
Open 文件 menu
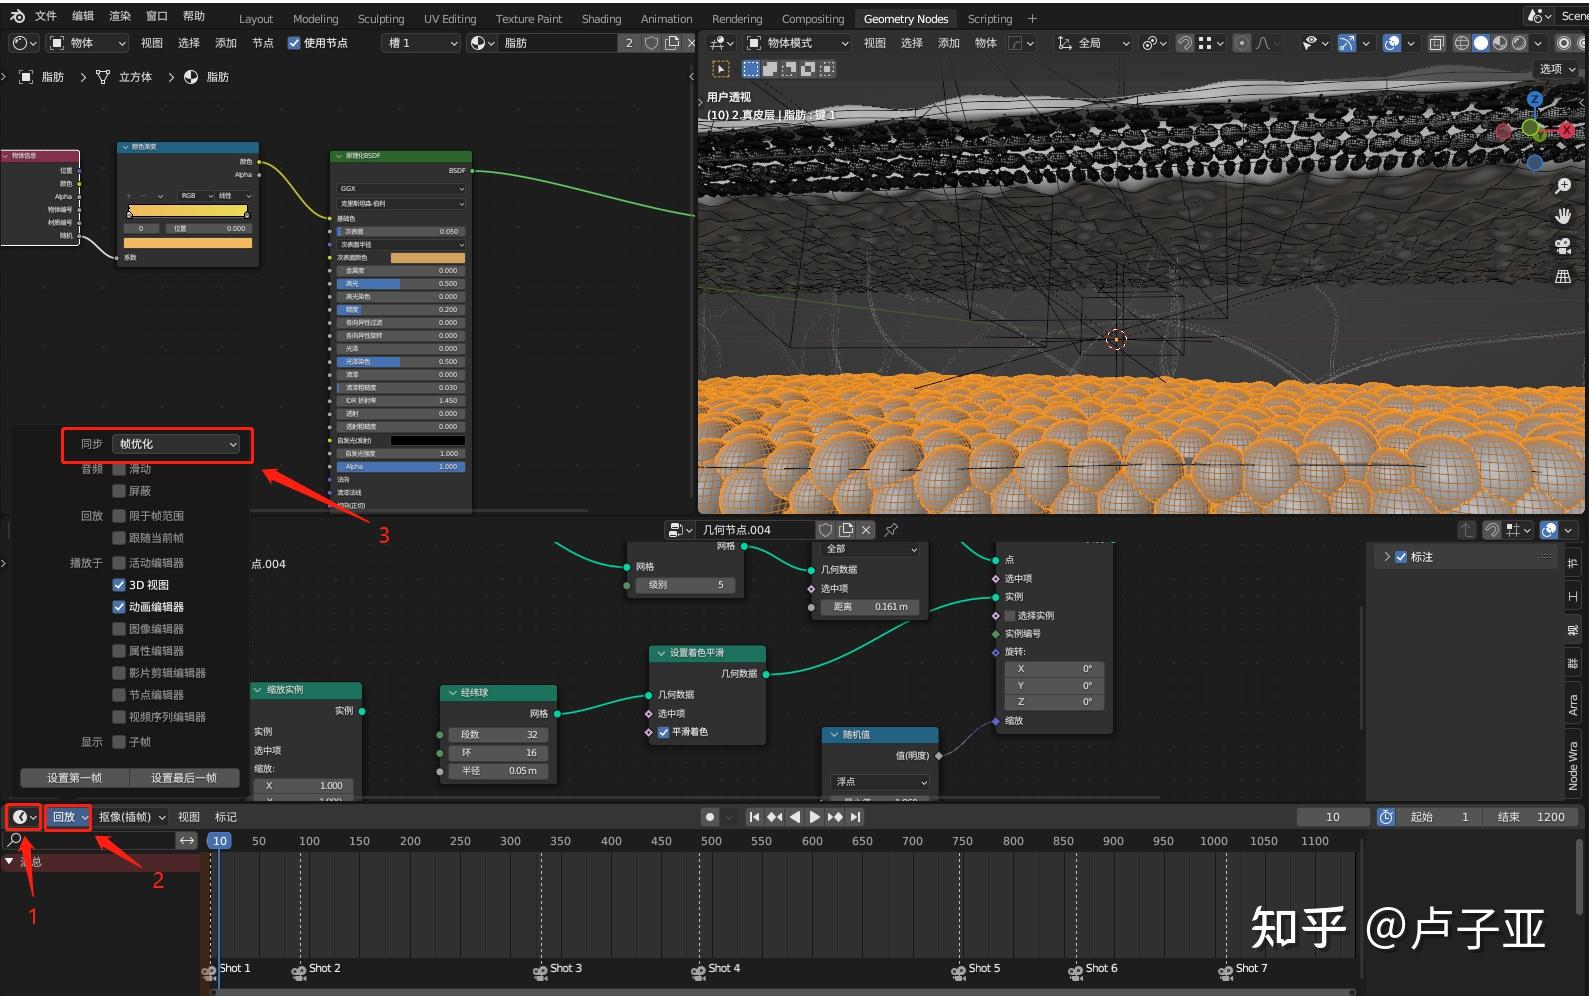(x=46, y=16)
